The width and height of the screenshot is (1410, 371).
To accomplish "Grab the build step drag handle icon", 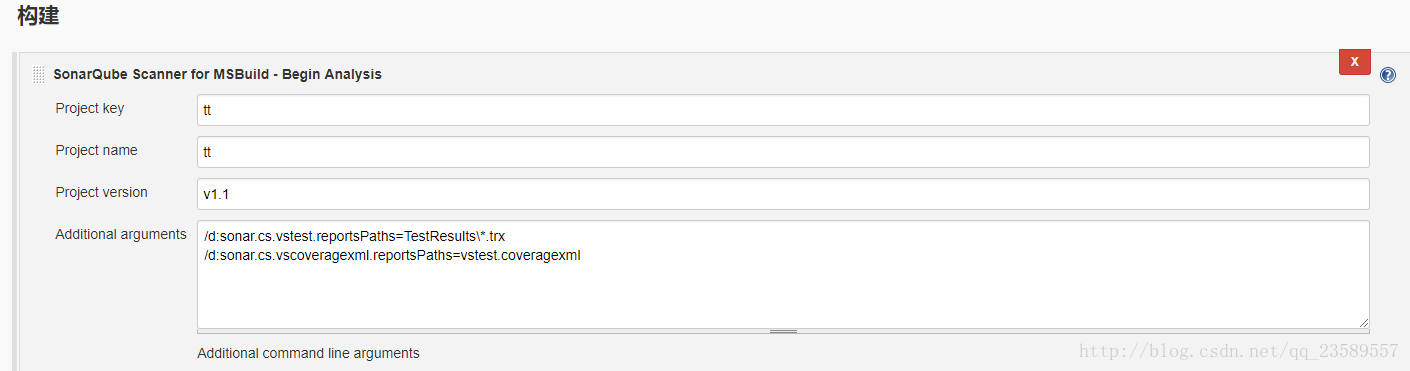I will pos(38,74).
